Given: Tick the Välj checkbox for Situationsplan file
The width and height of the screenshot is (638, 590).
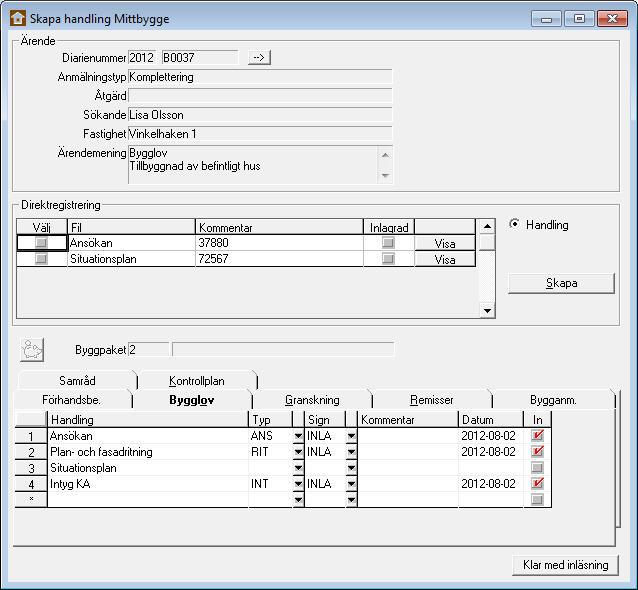Looking at the screenshot, I should click(41, 259).
